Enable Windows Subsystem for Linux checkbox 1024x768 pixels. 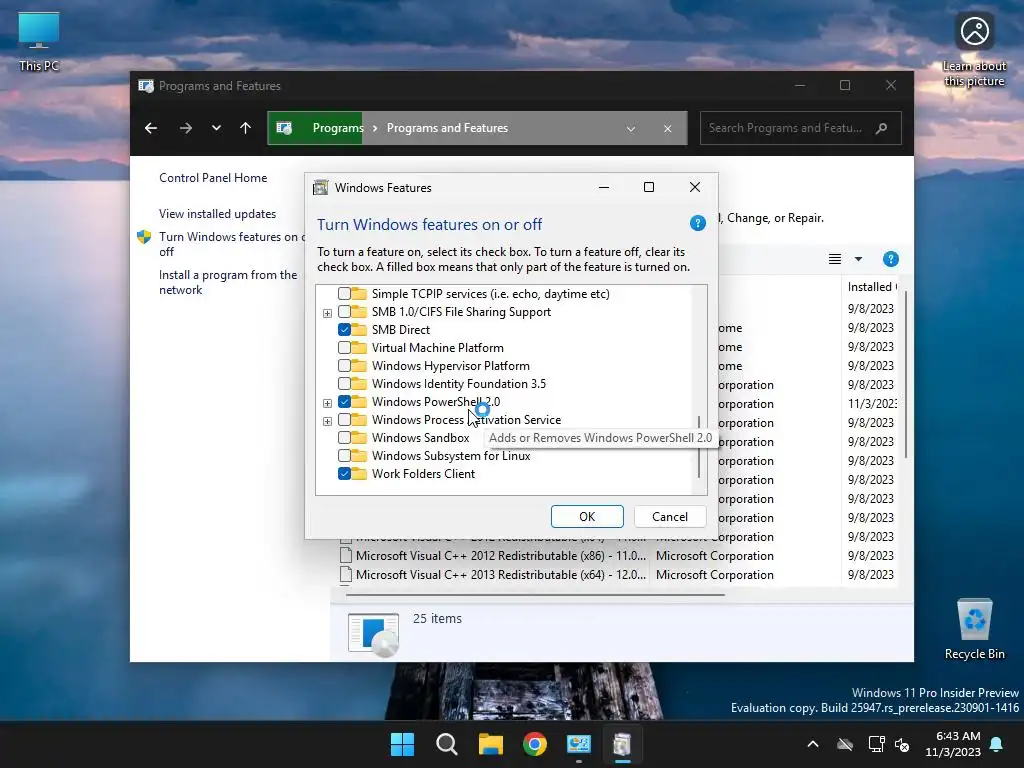(x=344, y=455)
